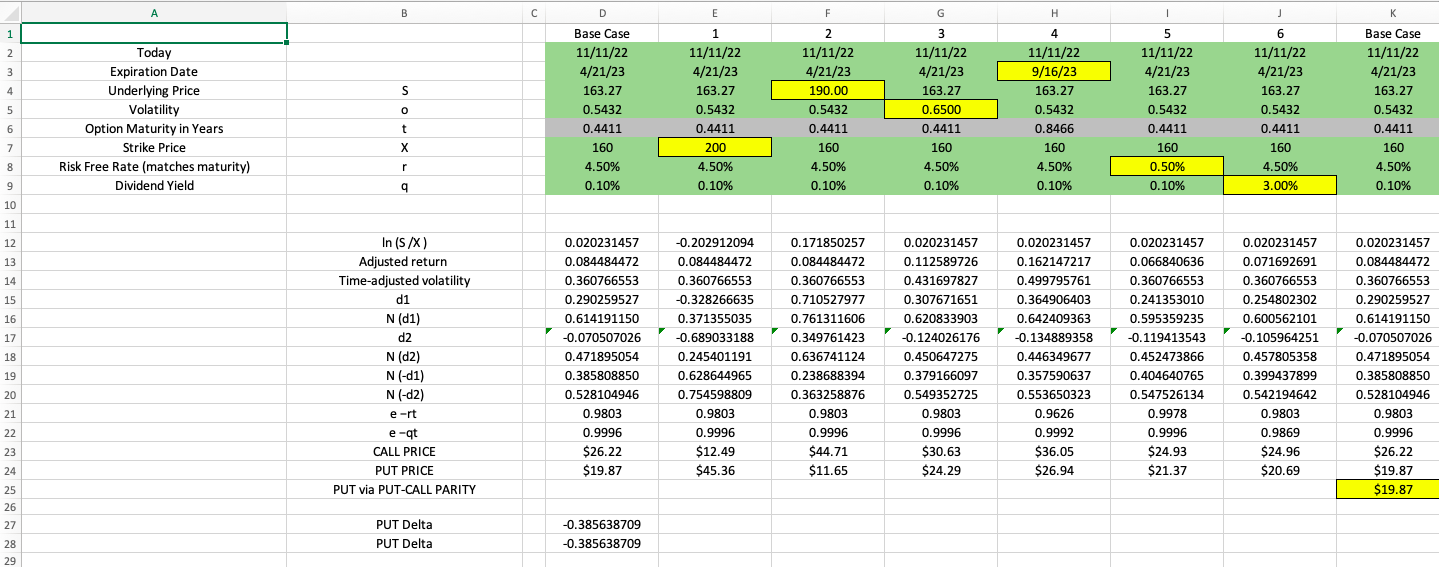Click the -0.202912094 ln(S/X) value
Image resolution: width=1439 pixels, height=567 pixels.
point(715,242)
